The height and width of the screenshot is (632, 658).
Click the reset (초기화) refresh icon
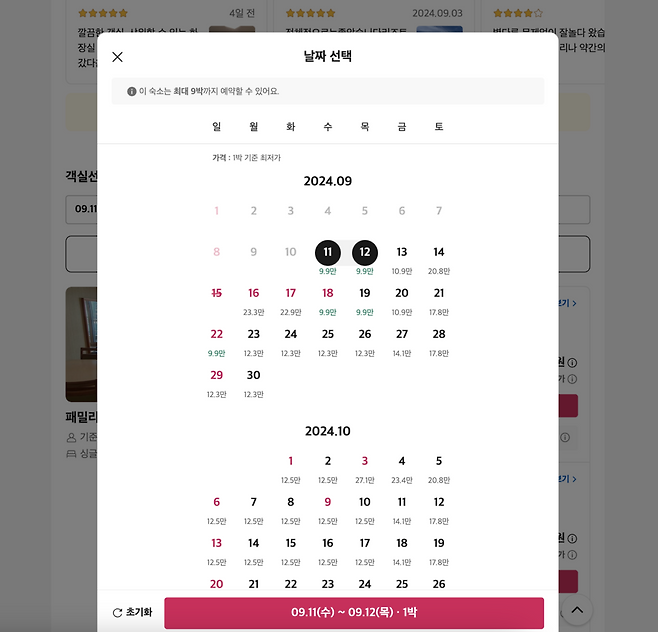tap(118, 613)
